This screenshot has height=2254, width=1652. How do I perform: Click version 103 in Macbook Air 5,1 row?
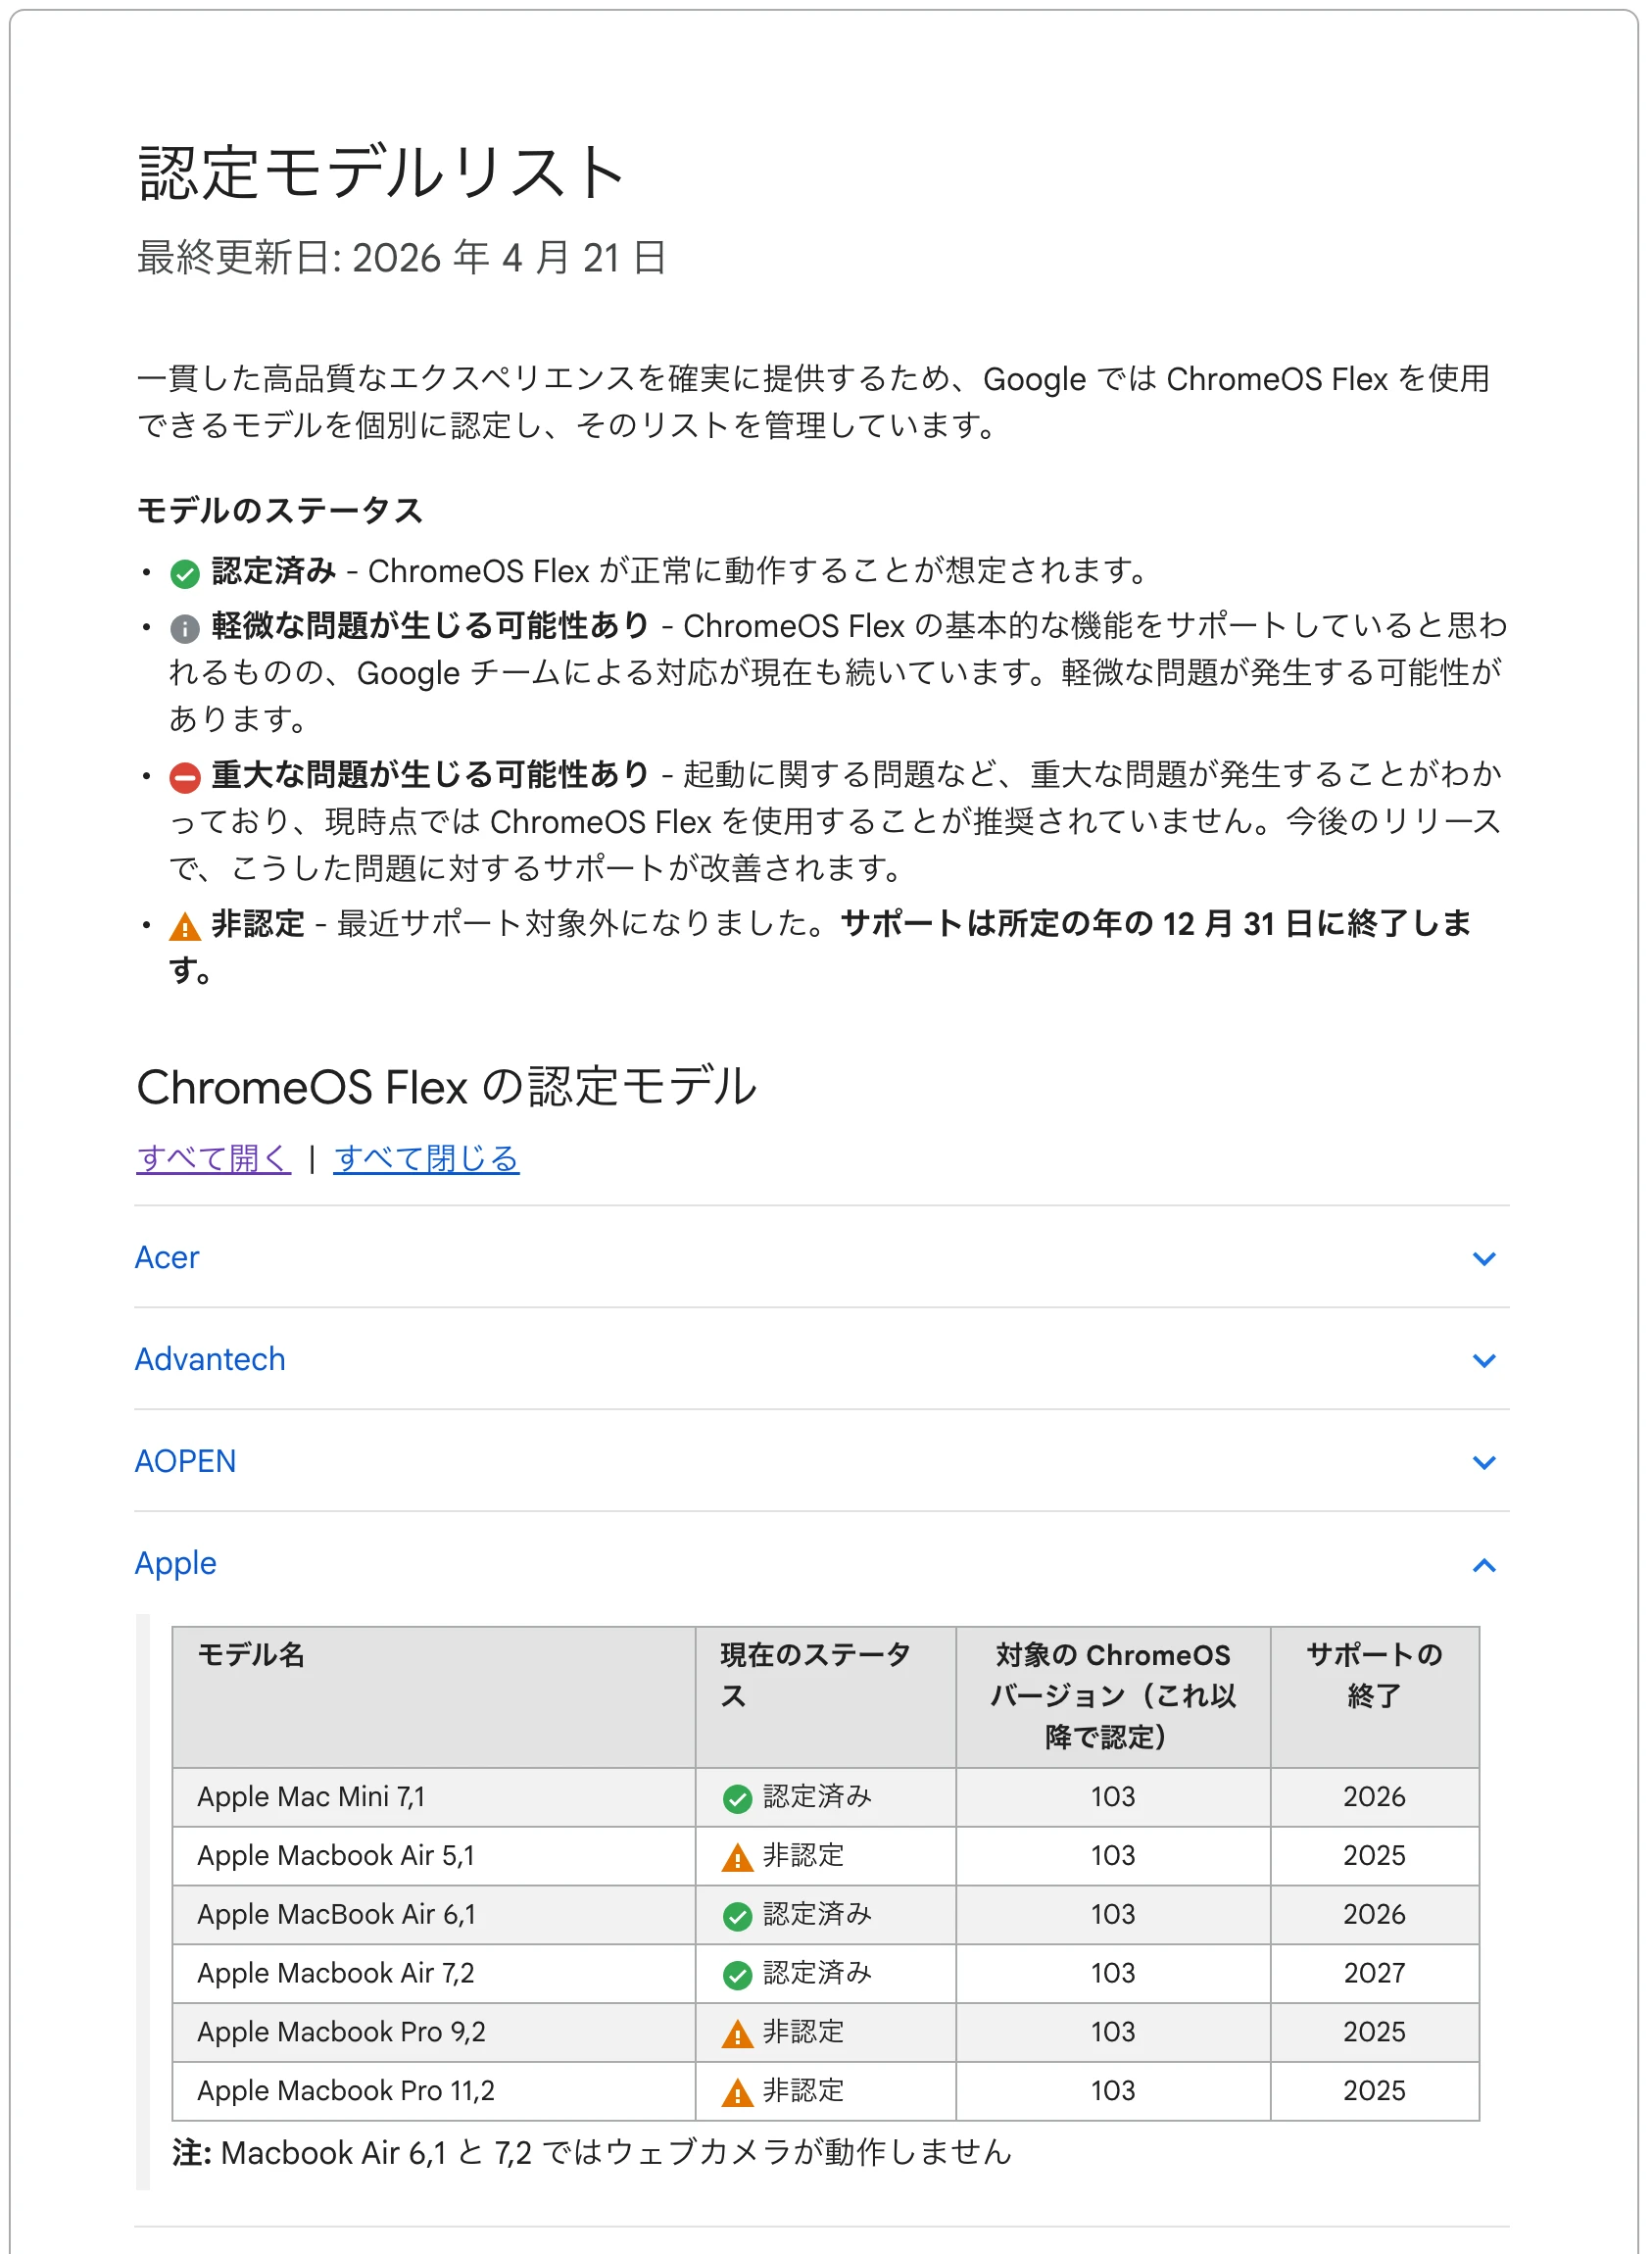click(1113, 1857)
